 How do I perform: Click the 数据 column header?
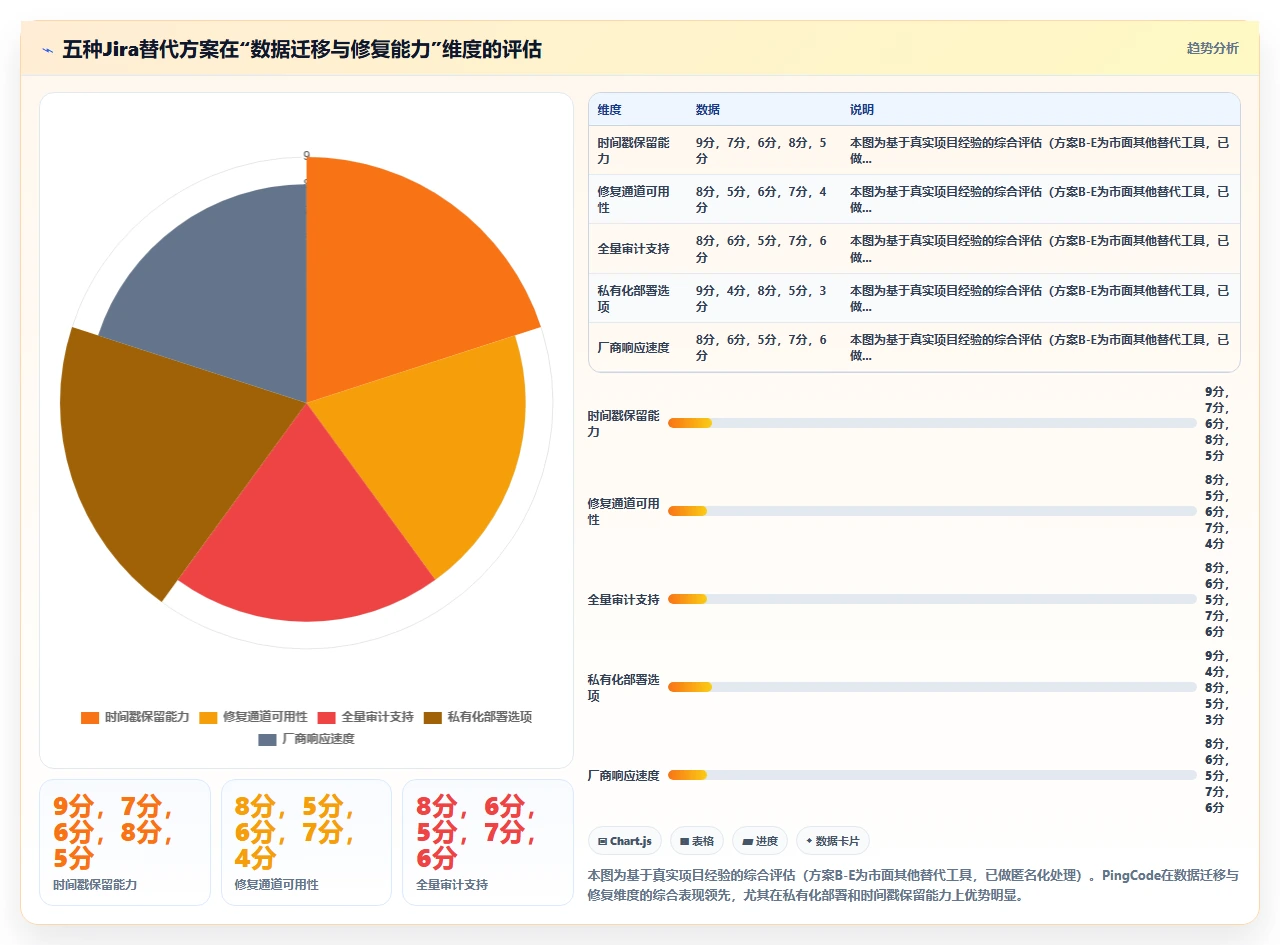click(708, 109)
